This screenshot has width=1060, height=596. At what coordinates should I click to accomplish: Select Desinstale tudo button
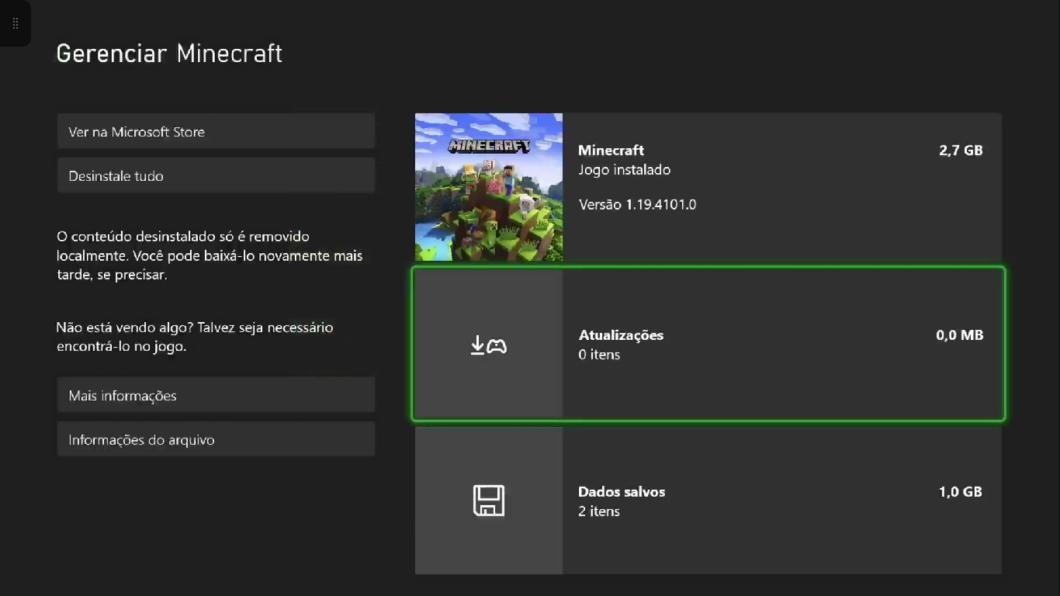(216, 176)
